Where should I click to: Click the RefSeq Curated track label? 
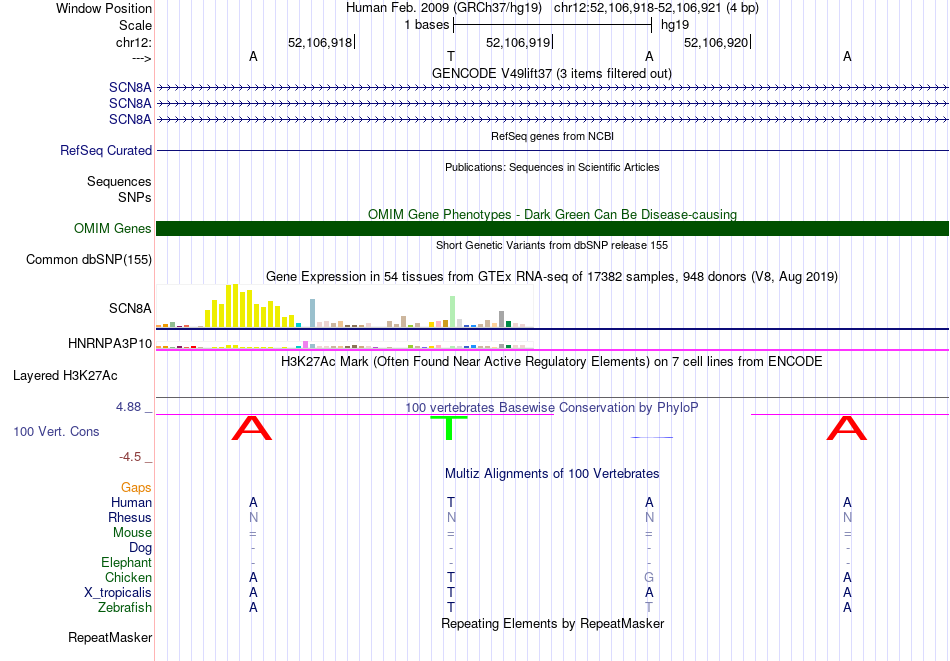(106, 150)
